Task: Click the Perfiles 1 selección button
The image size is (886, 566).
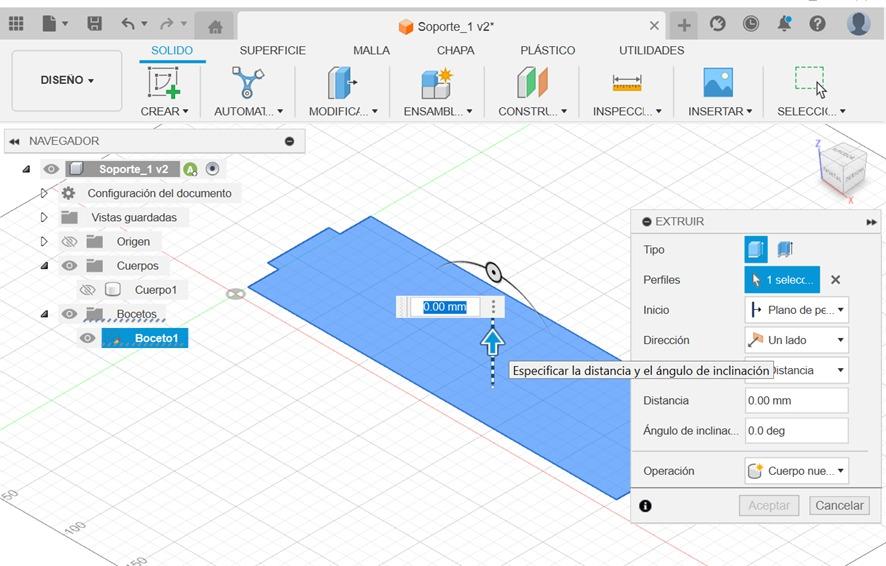Action: (x=782, y=280)
